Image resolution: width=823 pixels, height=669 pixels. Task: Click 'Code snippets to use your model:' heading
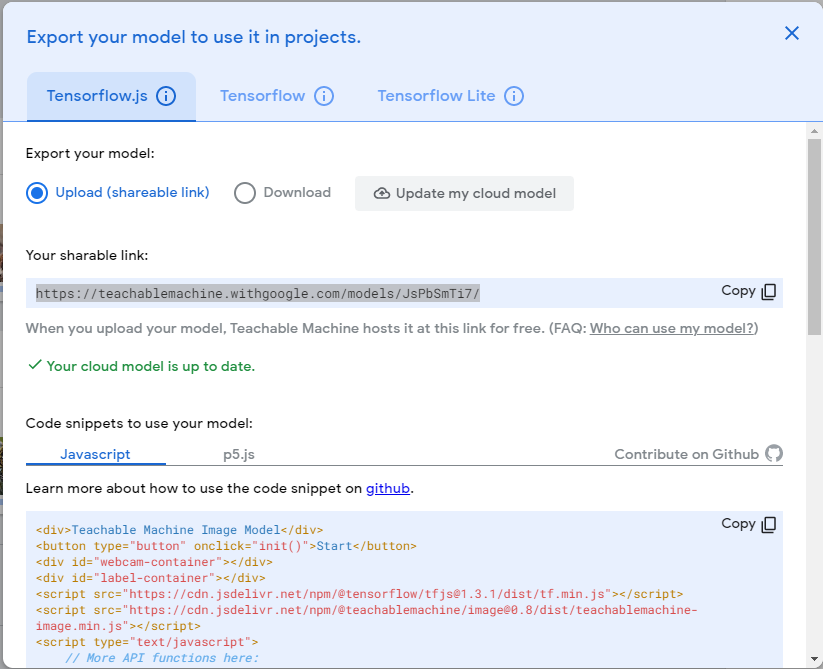tap(139, 423)
